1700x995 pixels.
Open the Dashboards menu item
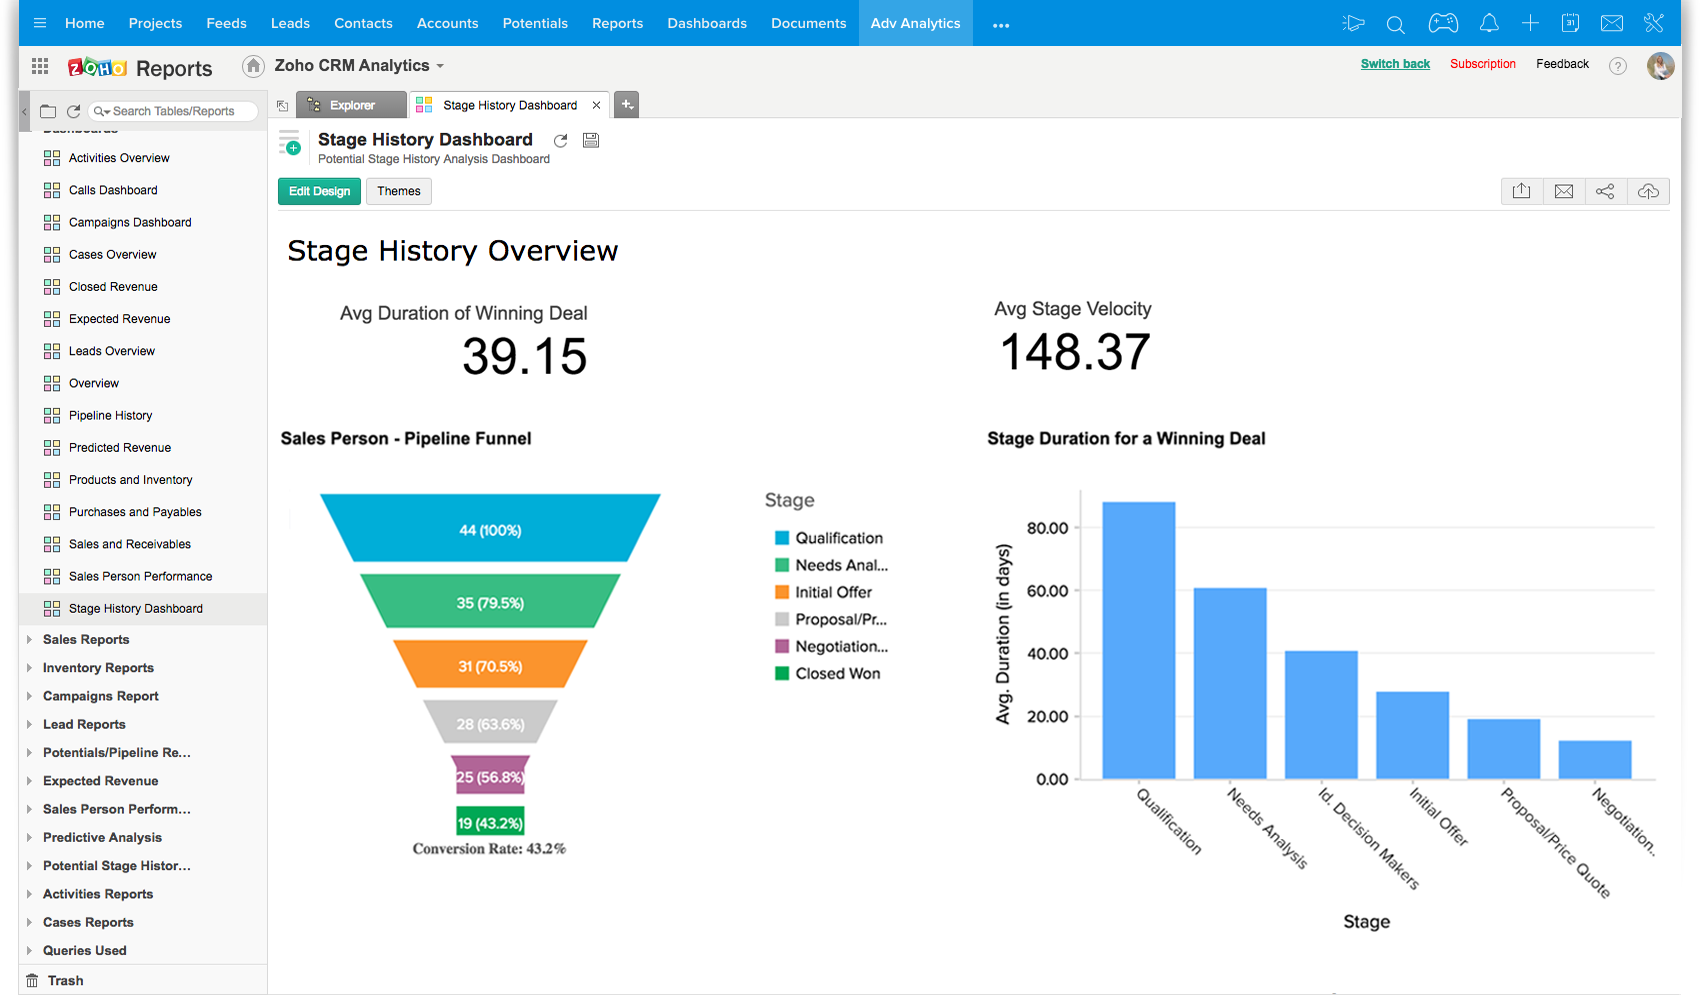point(707,23)
